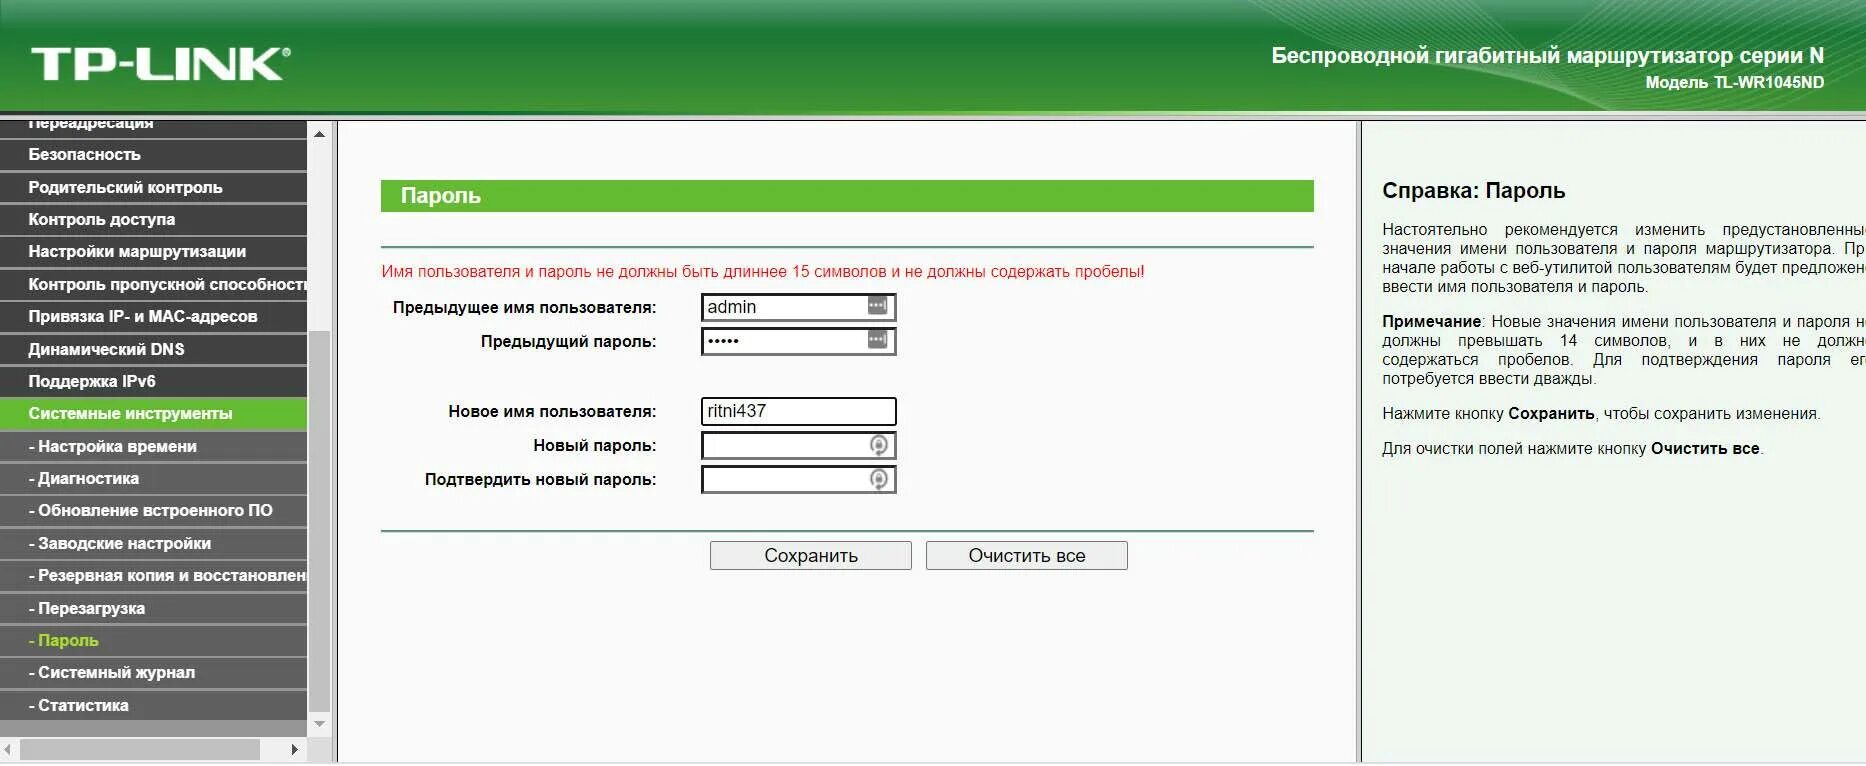Click sidebar scroll up arrow

(319, 134)
